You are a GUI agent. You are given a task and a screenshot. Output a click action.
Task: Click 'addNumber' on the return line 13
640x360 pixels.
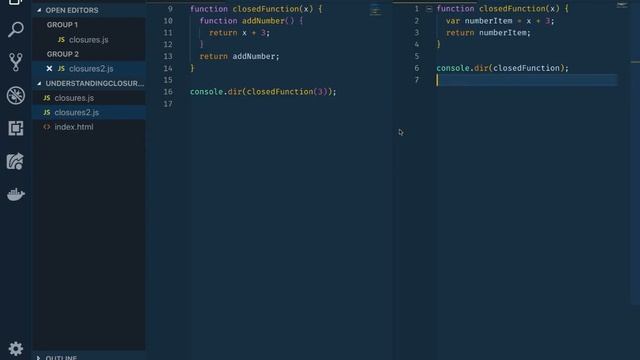click(253, 56)
